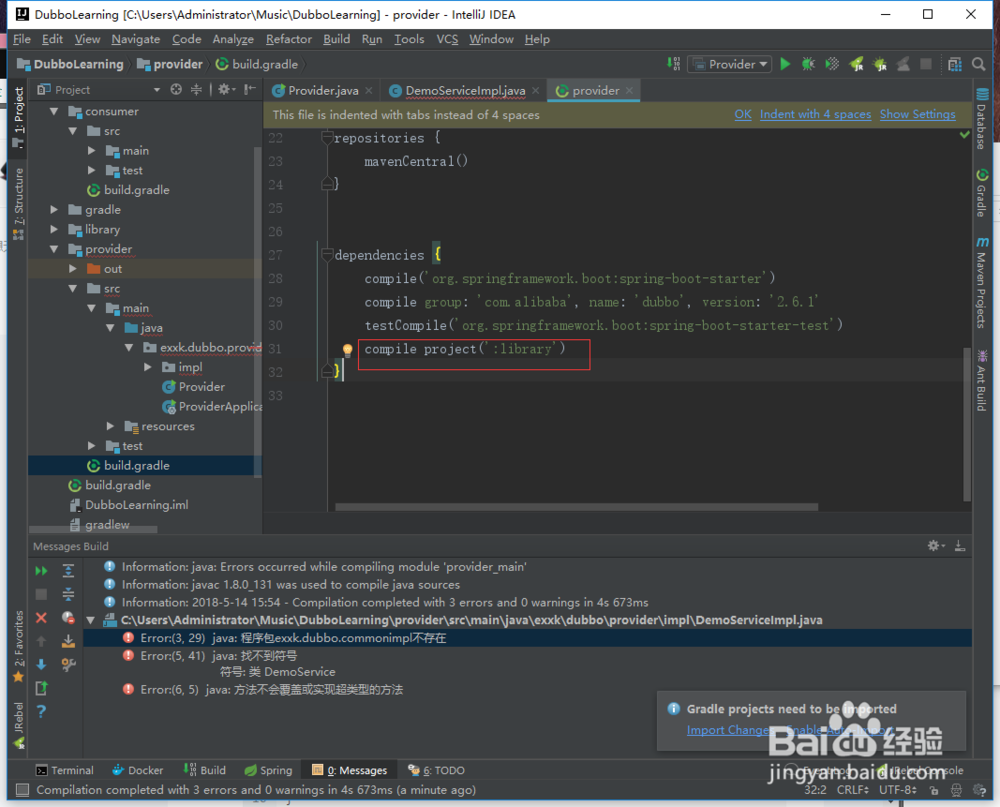
Task: Run the Provider configuration
Action: [784, 63]
